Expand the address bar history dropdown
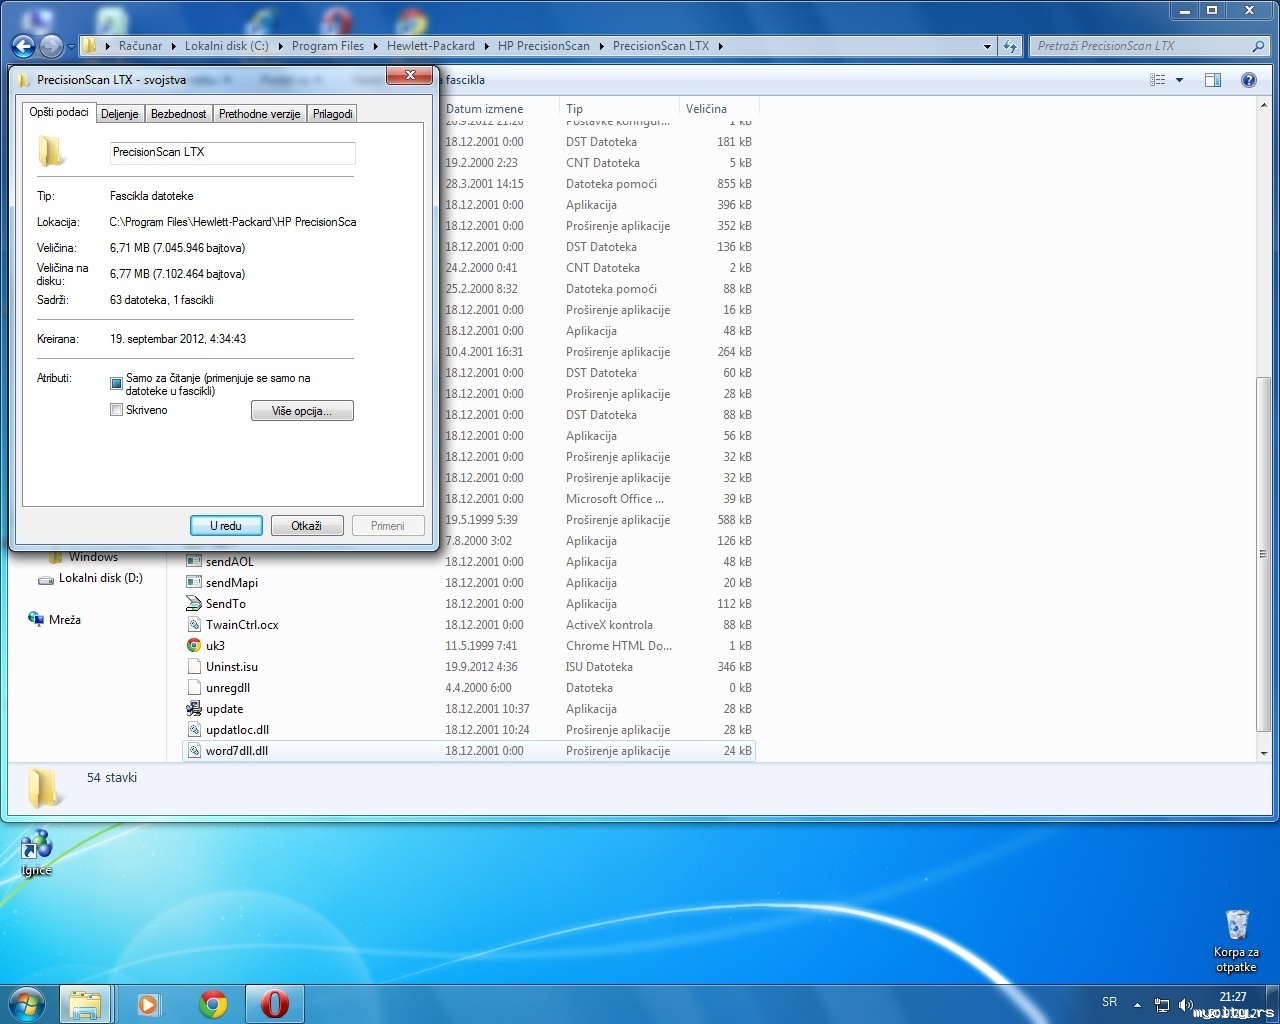 [x=987, y=46]
